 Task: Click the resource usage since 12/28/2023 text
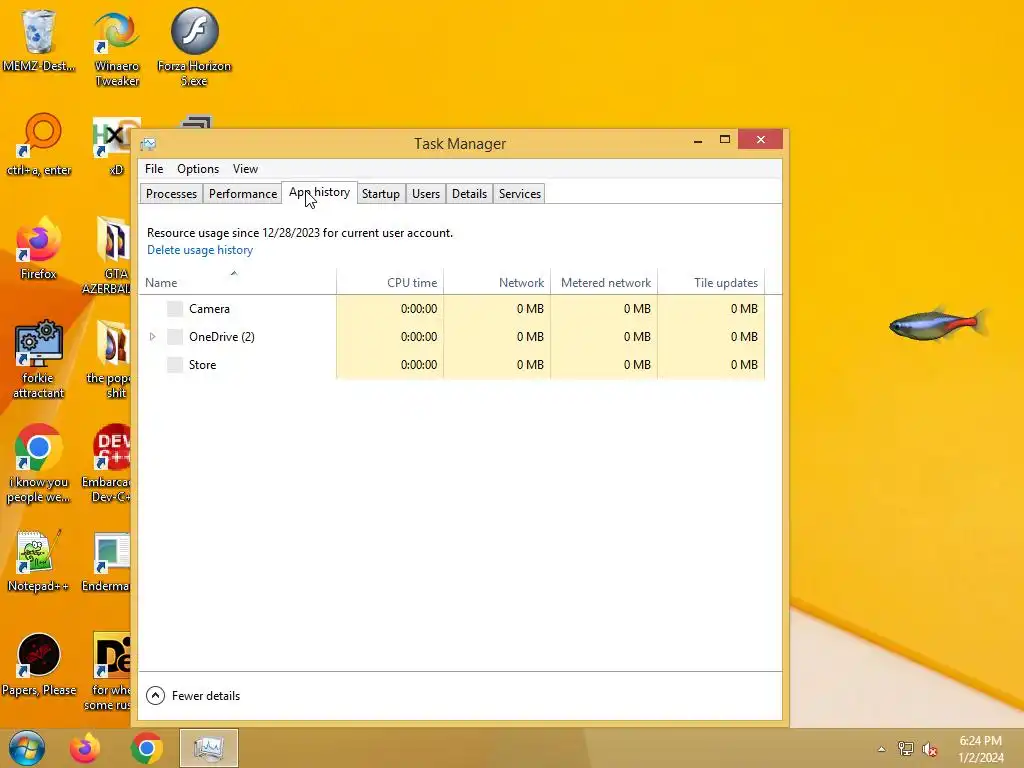point(300,233)
